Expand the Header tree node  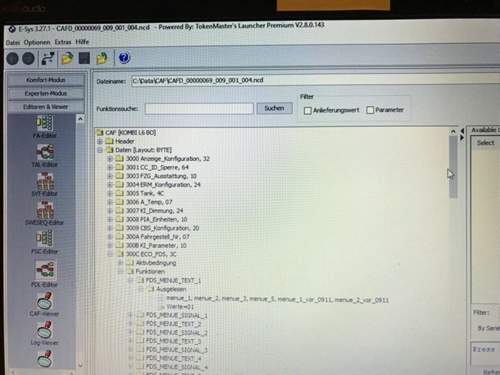tap(100, 141)
